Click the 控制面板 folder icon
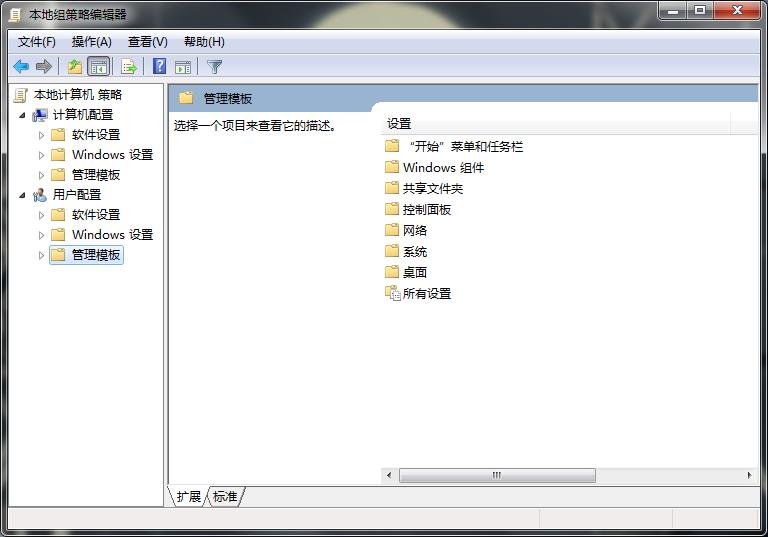The image size is (768, 537). pyautogui.click(x=392, y=209)
